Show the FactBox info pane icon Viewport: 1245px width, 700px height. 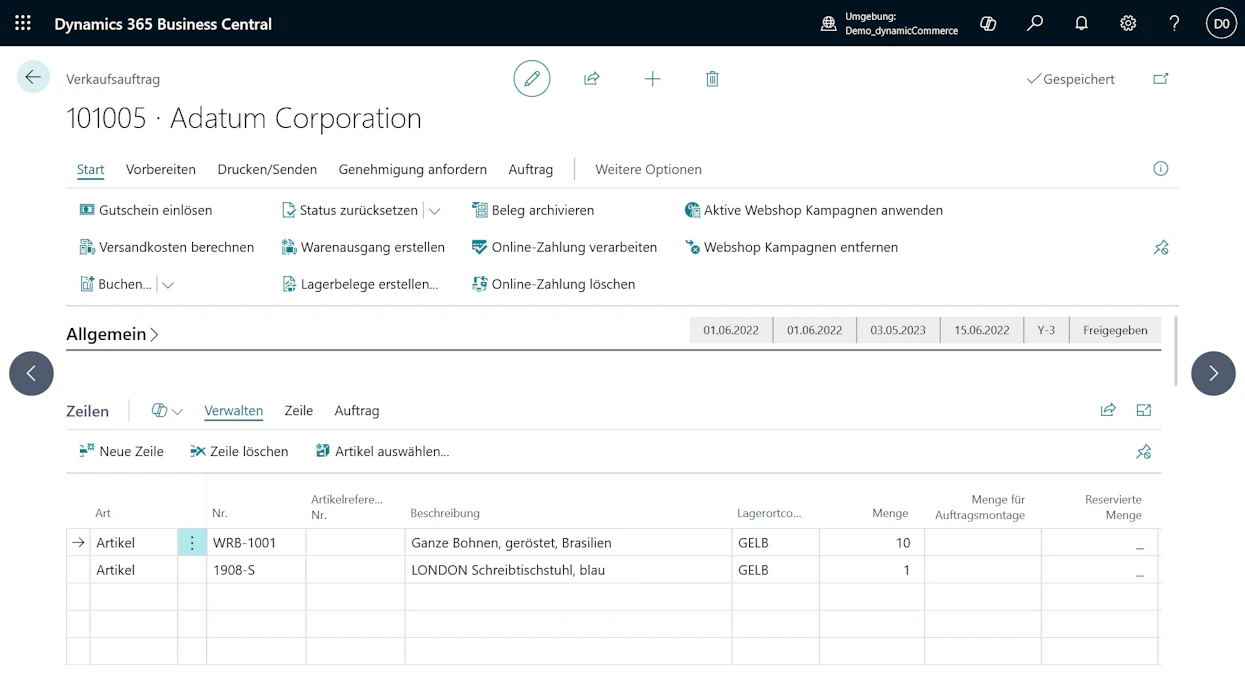(x=1161, y=169)
